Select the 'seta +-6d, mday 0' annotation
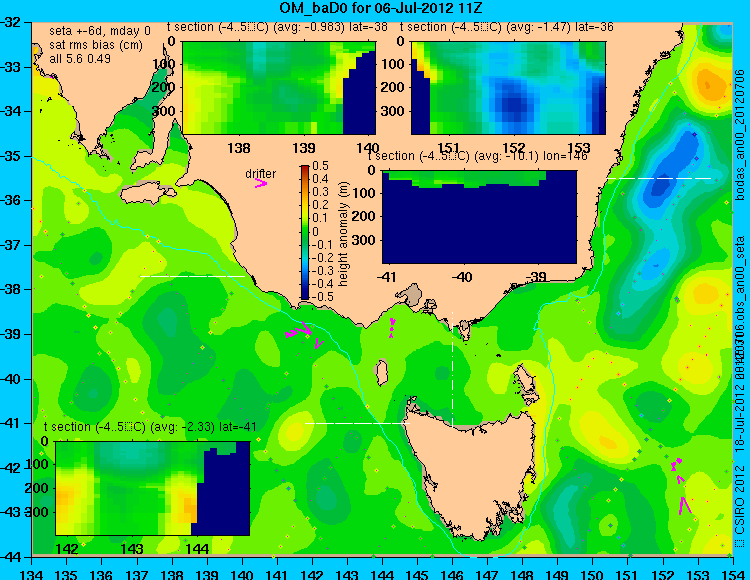This screenshot has height=580, width=750. tap(100, 31)
